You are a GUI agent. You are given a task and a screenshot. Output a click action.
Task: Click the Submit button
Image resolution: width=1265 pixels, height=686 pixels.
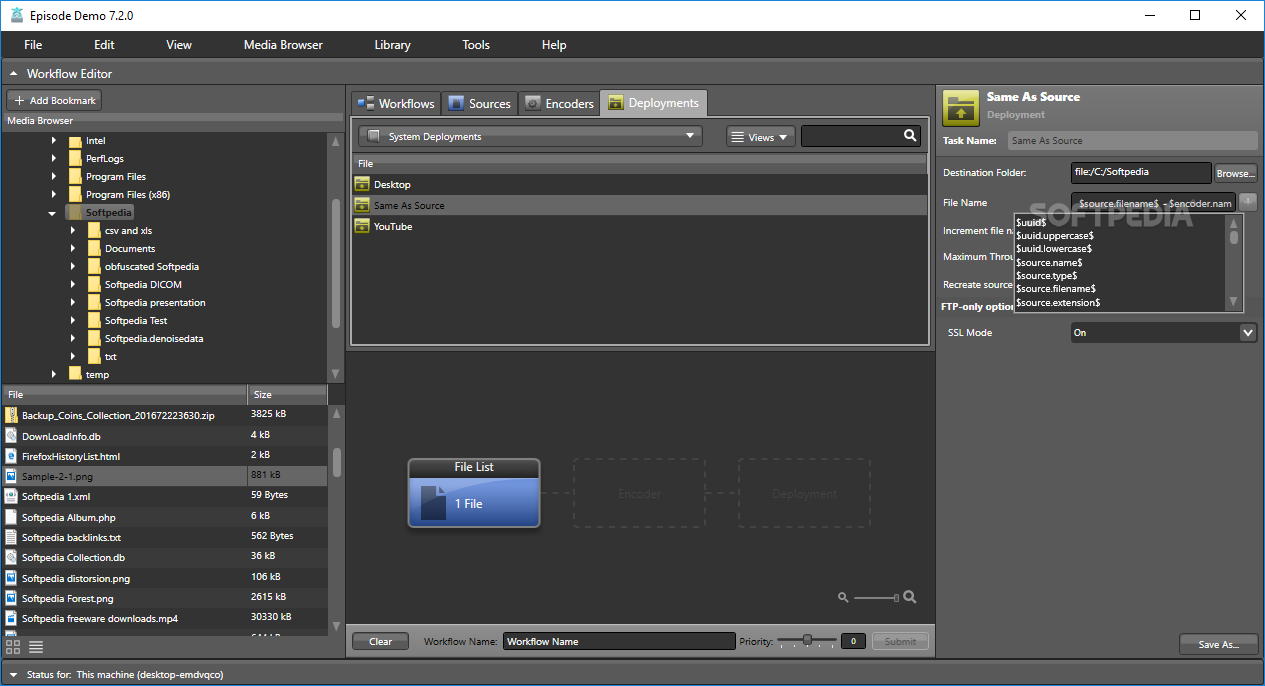coord(900,641)
